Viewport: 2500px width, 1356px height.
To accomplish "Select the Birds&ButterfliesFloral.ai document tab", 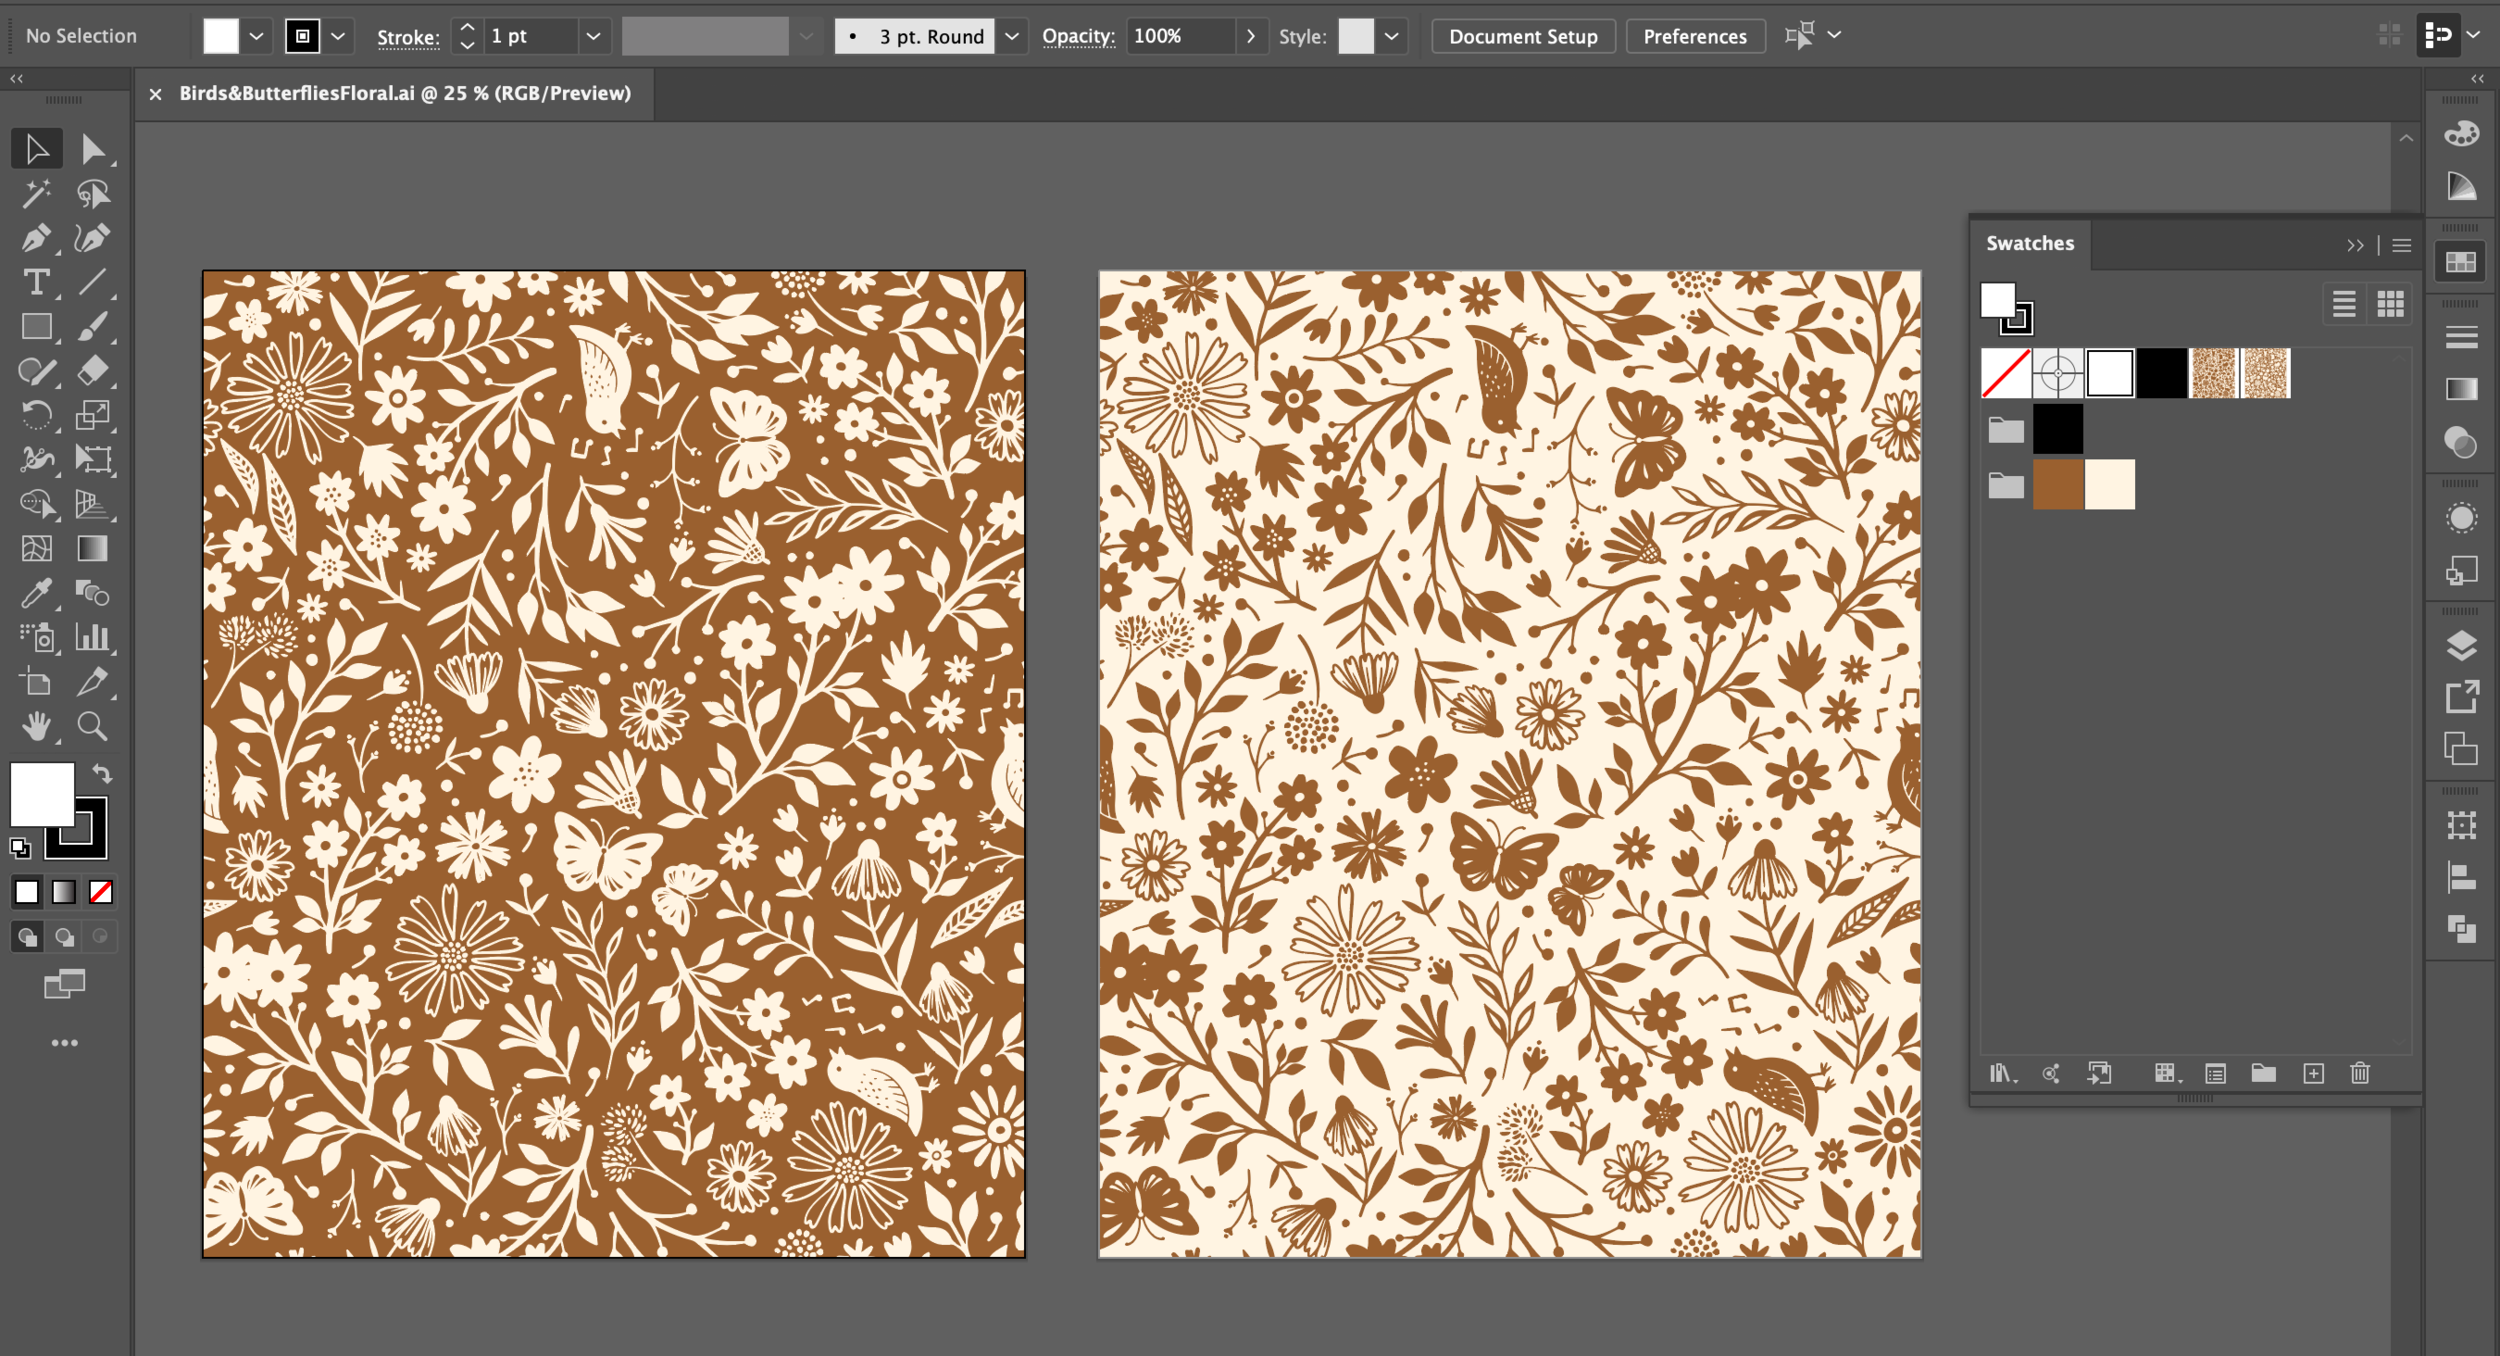I will 404,93.
